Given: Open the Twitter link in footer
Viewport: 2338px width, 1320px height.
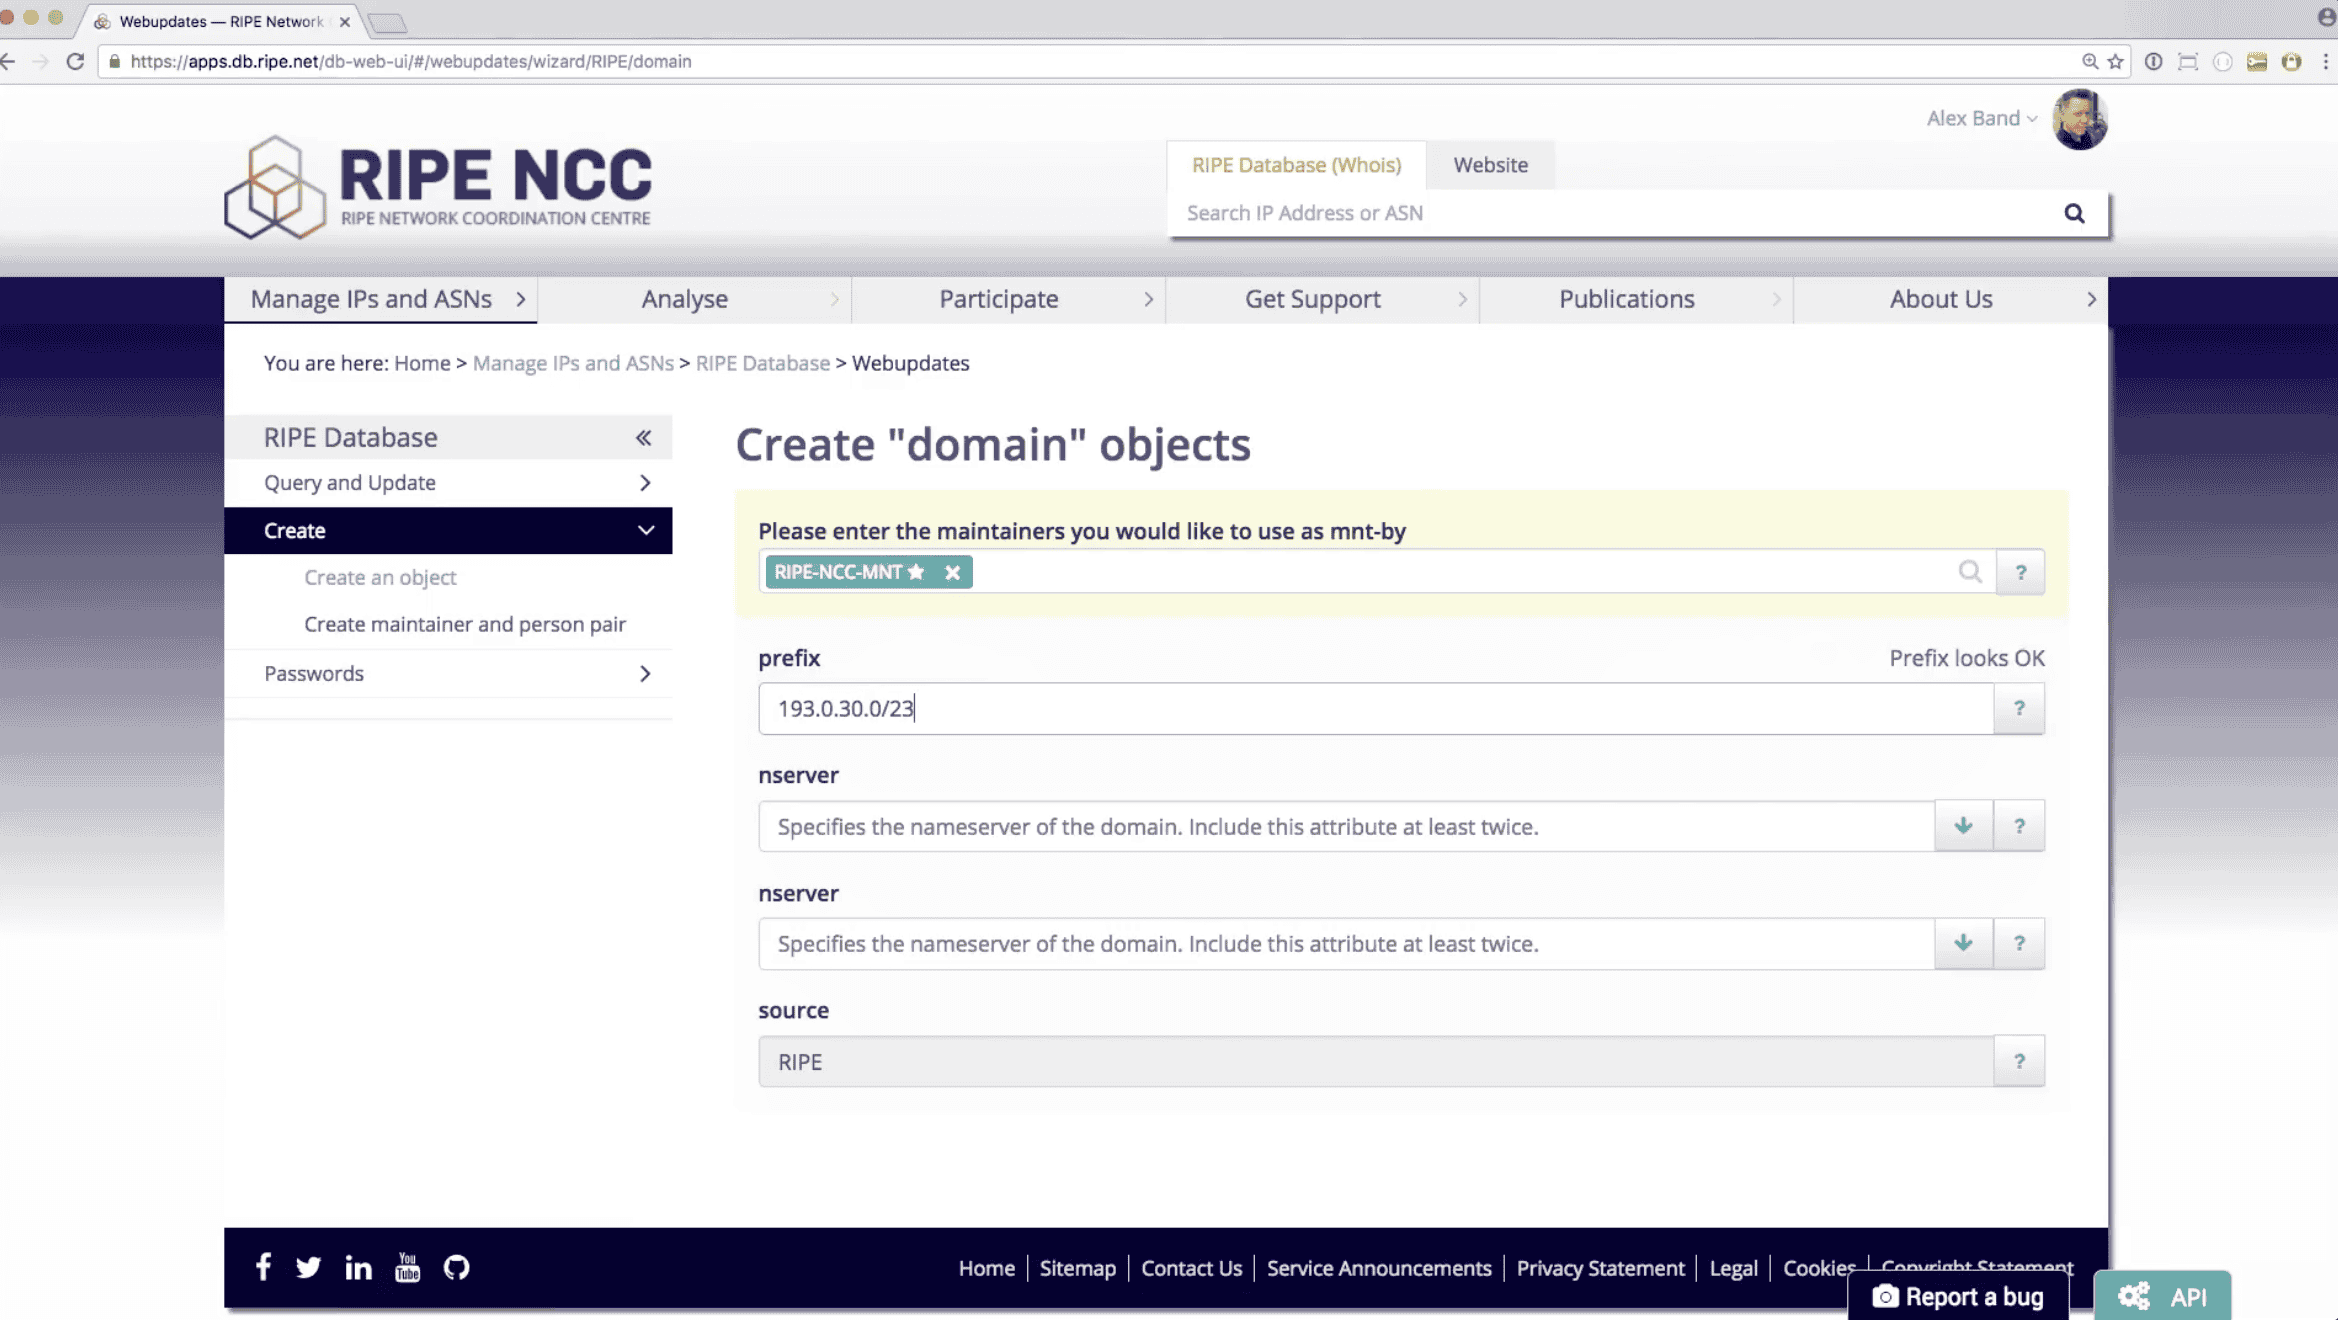Looking at the screenshot, I should pyautogui.click(x=308, y=1268).
